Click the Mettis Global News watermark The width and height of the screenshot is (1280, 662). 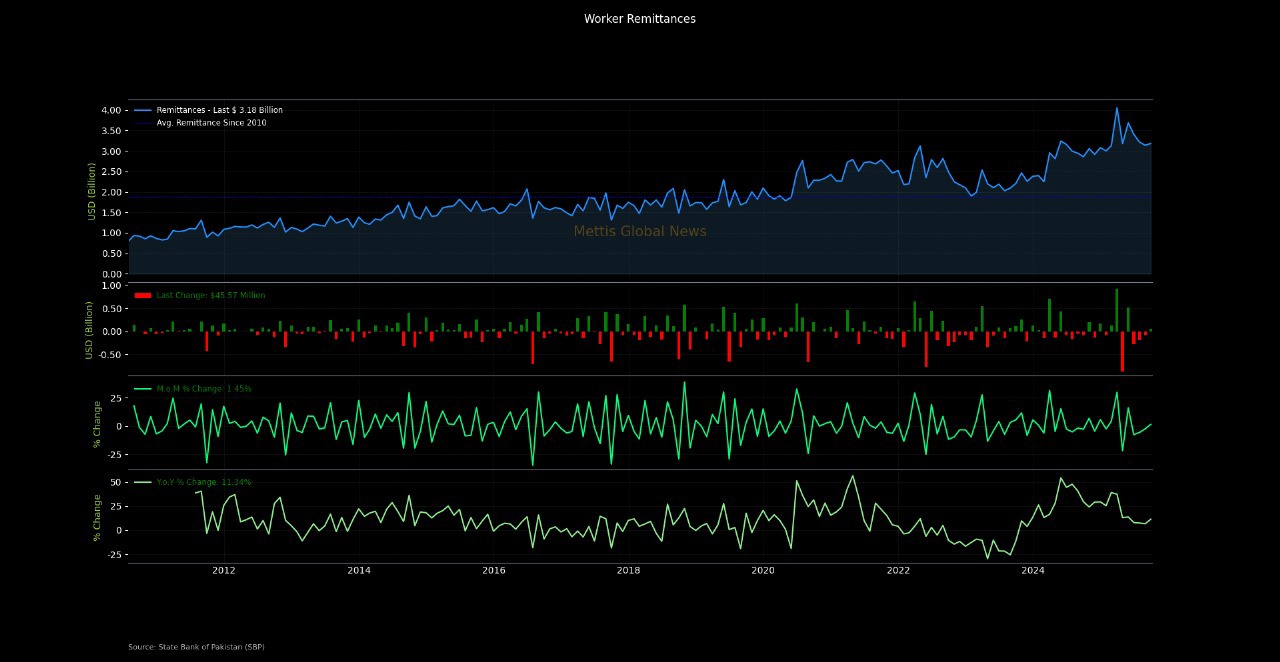[640, 232]
